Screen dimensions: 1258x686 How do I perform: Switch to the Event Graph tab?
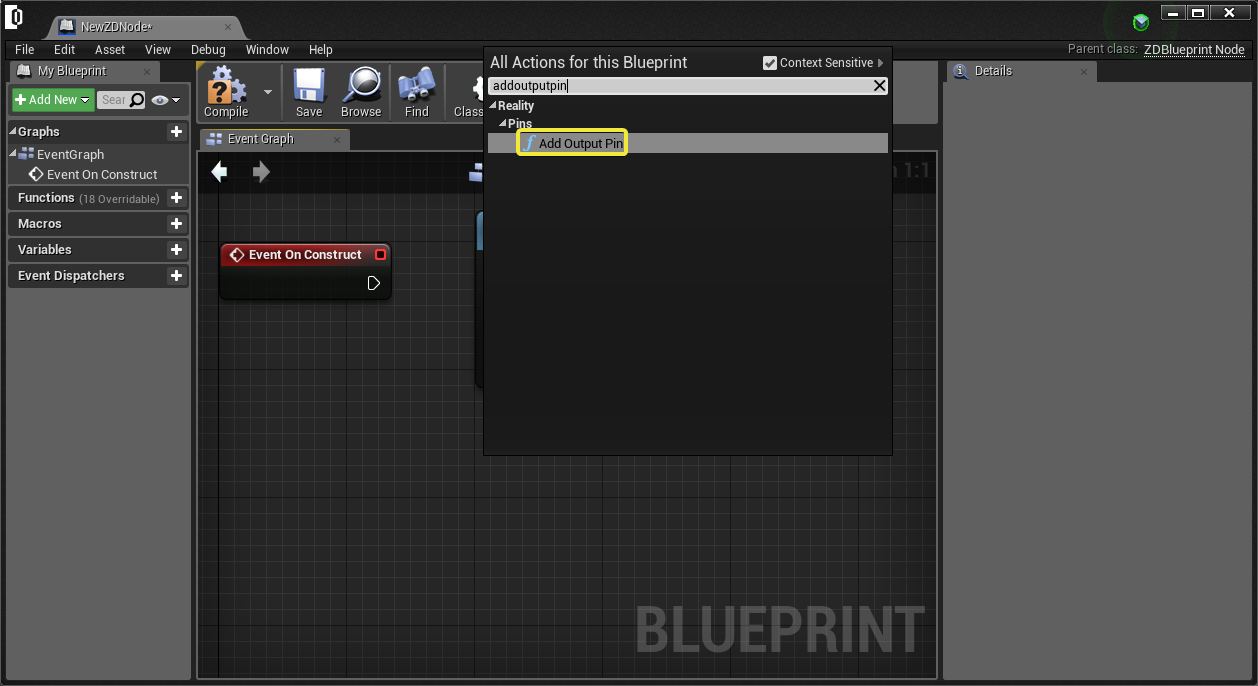(x=260, y=139)
